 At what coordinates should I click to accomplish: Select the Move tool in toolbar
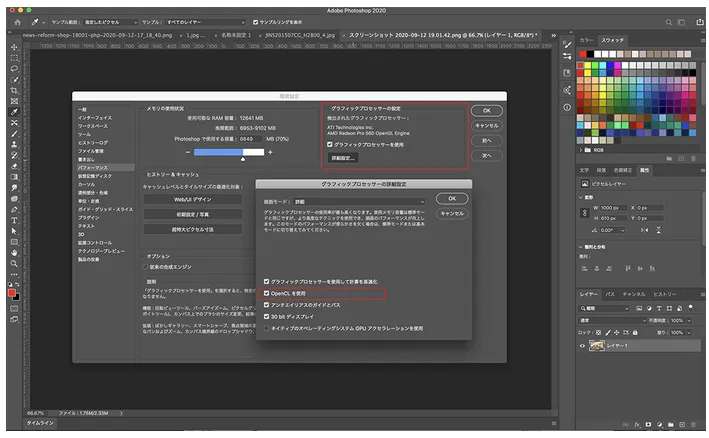pos(14,47)
